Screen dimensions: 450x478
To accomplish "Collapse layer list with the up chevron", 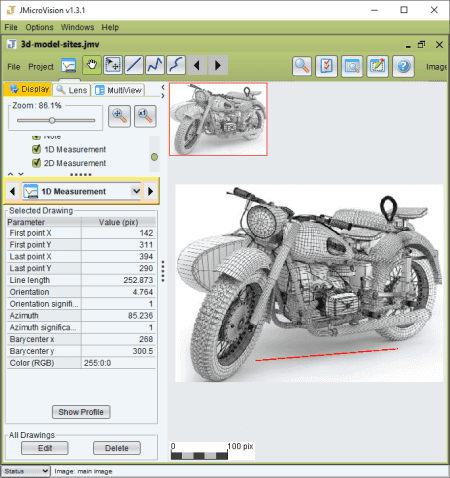I will 10,174.
